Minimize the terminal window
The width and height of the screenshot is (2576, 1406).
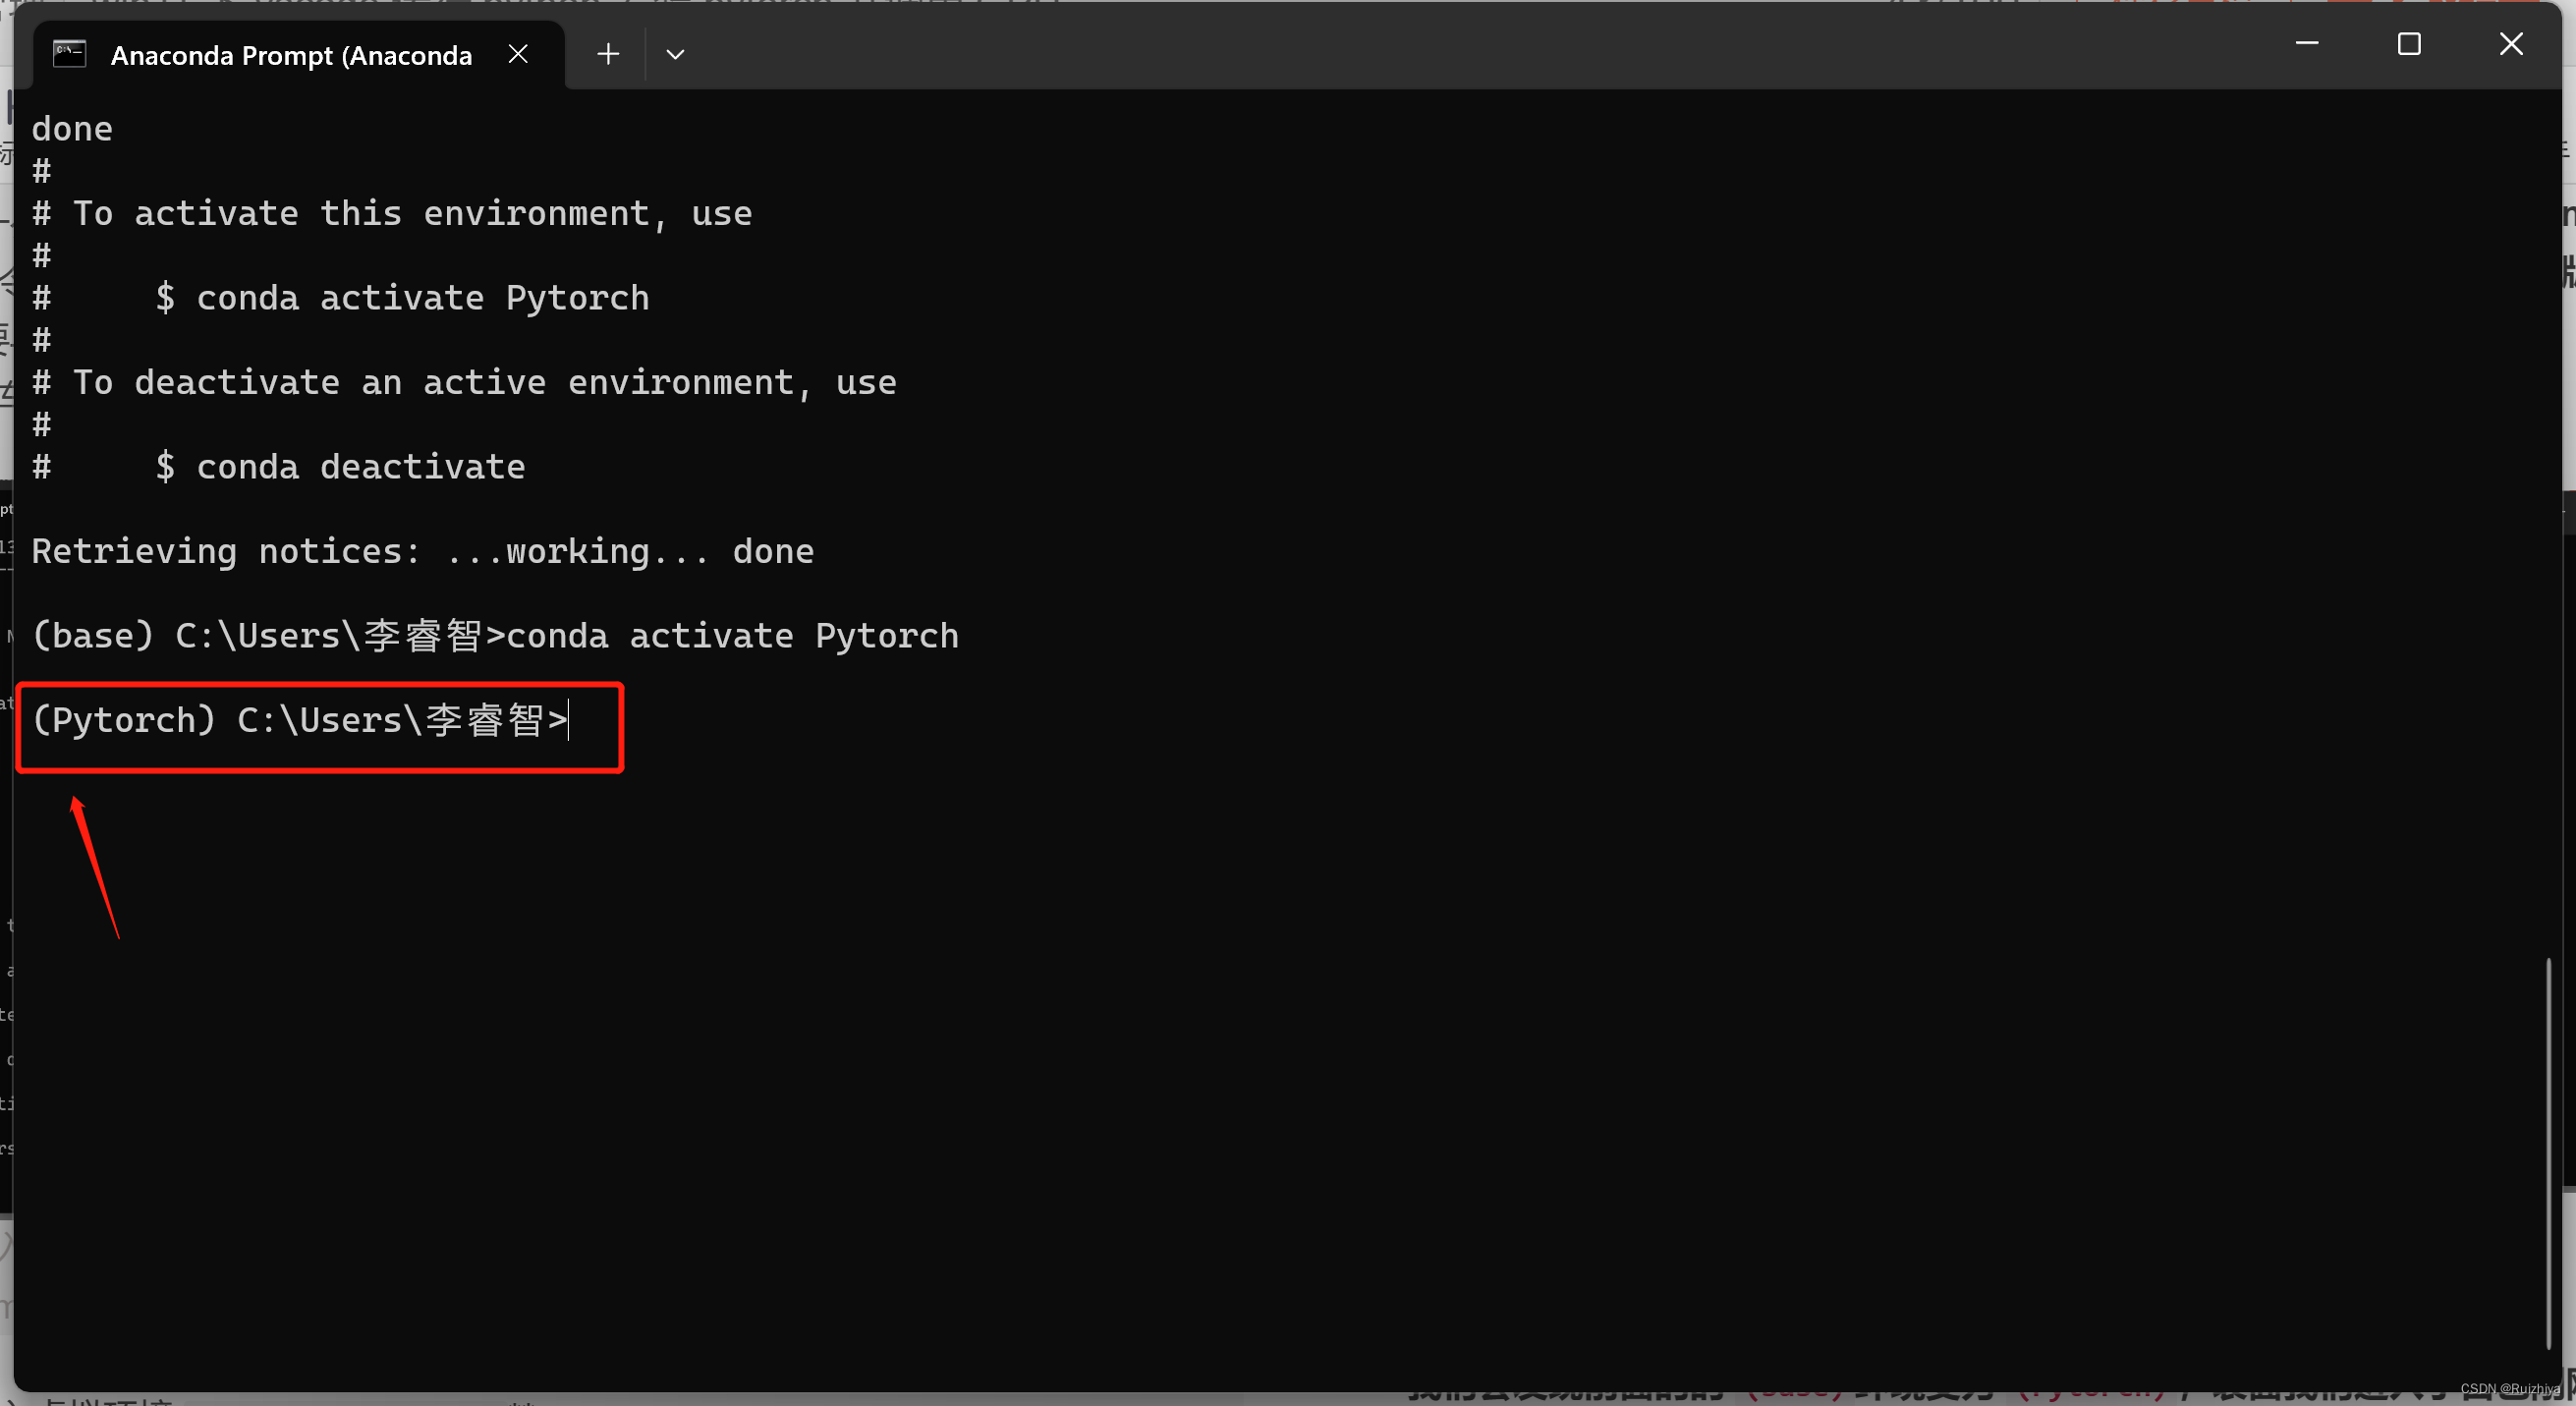pos(2306,43)
